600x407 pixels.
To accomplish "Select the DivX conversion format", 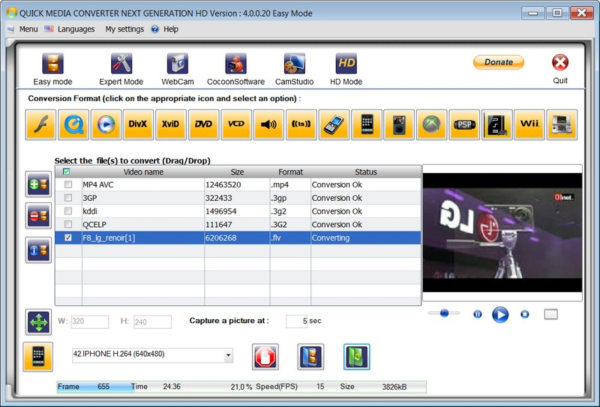I will (137, 125).
